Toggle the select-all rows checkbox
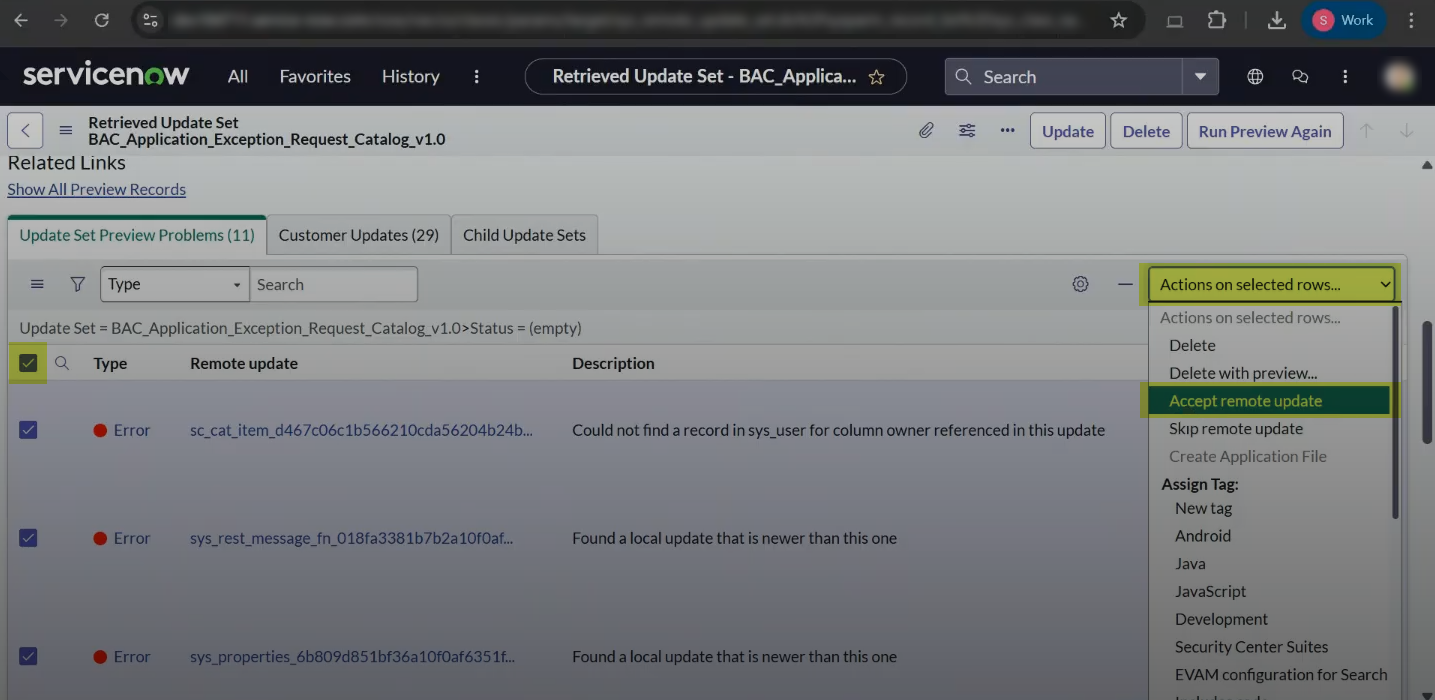The height and width of the screenshot is (700, 1435). point(28,363)
